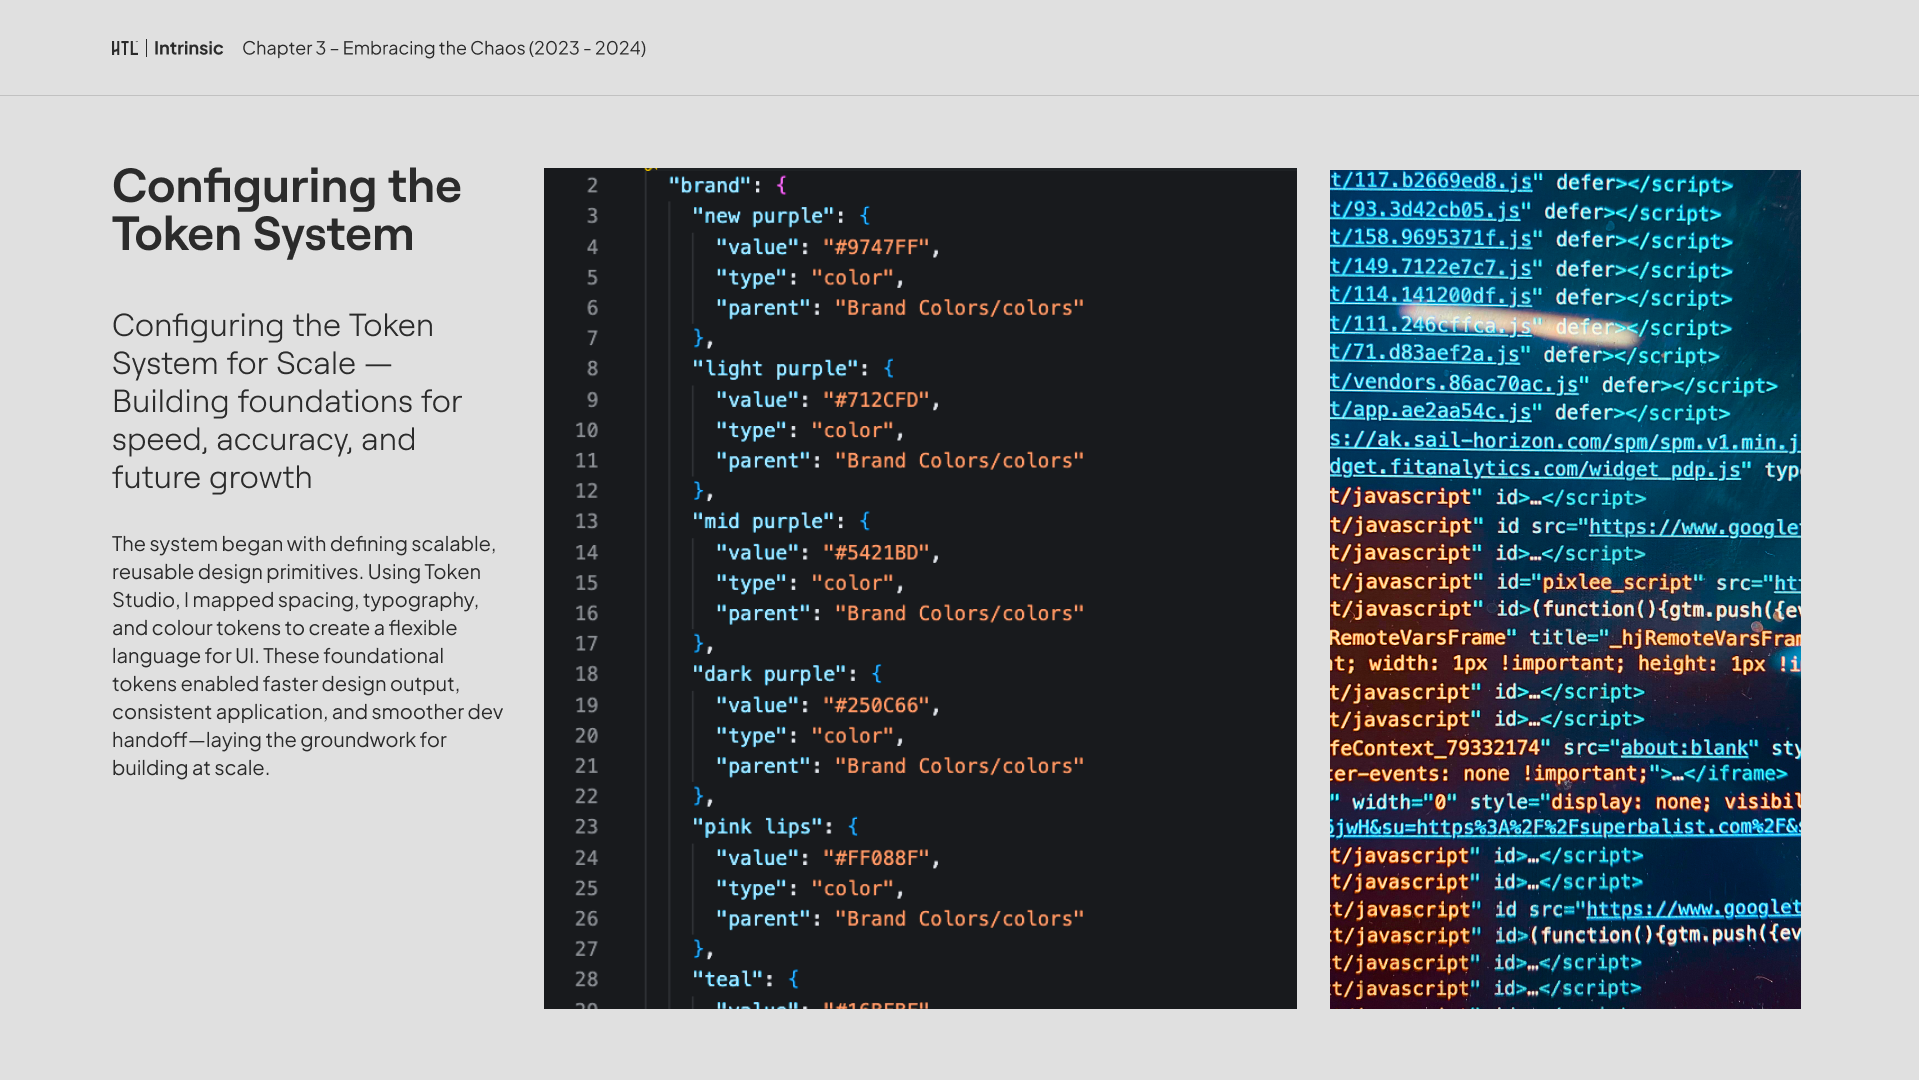Click the dget.fitanalytics.com widget_pdp.js link
Image resolution: width=1919 pixels, height=1080 pixels.
1535,468
